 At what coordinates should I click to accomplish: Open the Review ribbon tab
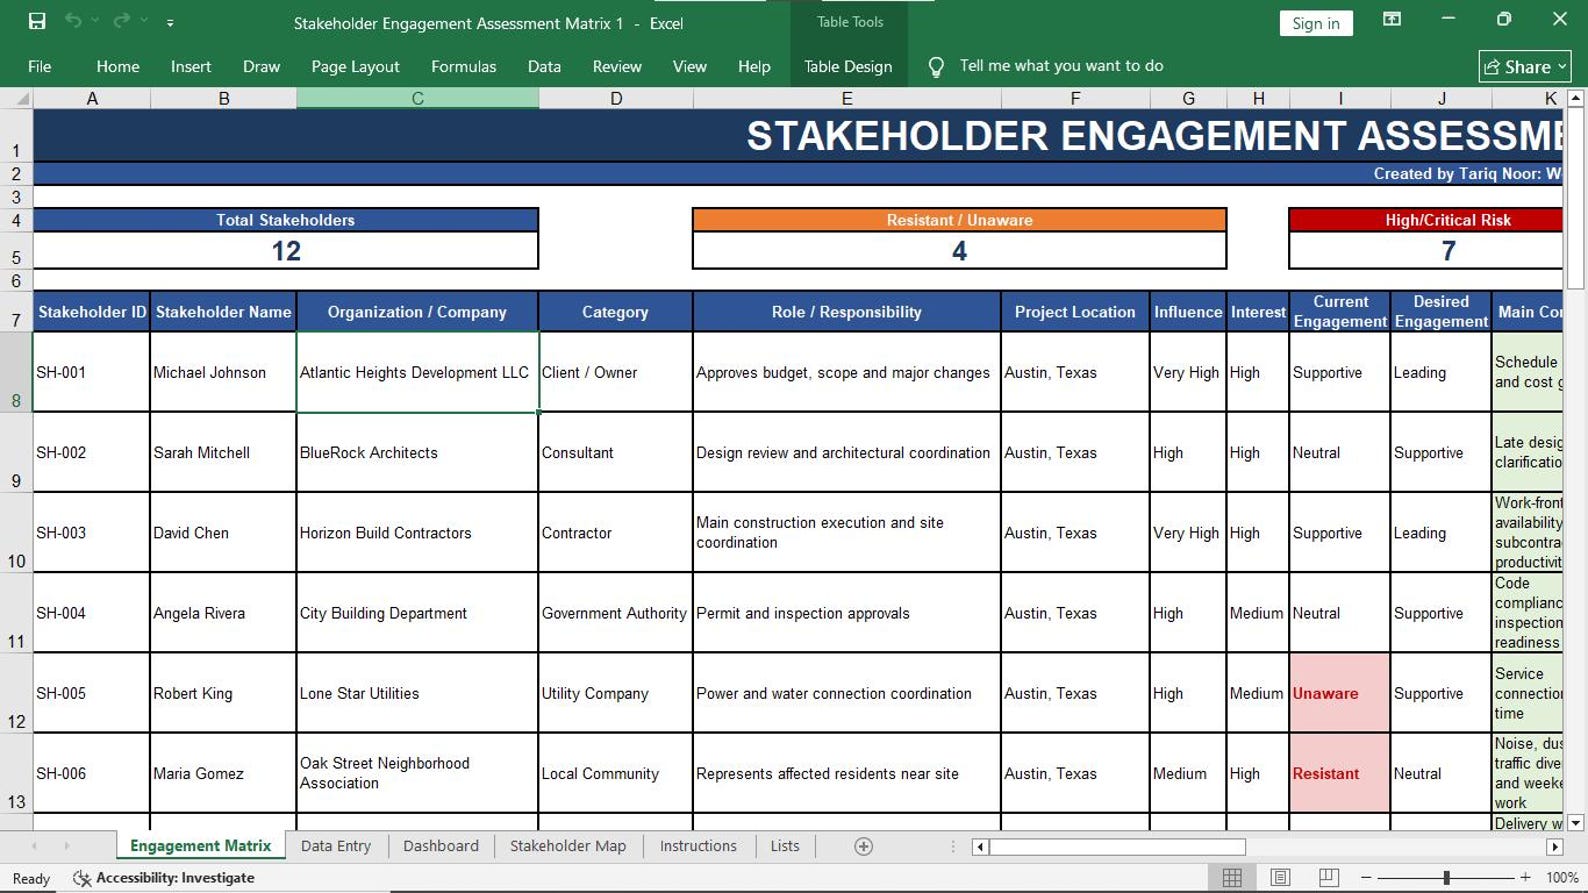617,67
